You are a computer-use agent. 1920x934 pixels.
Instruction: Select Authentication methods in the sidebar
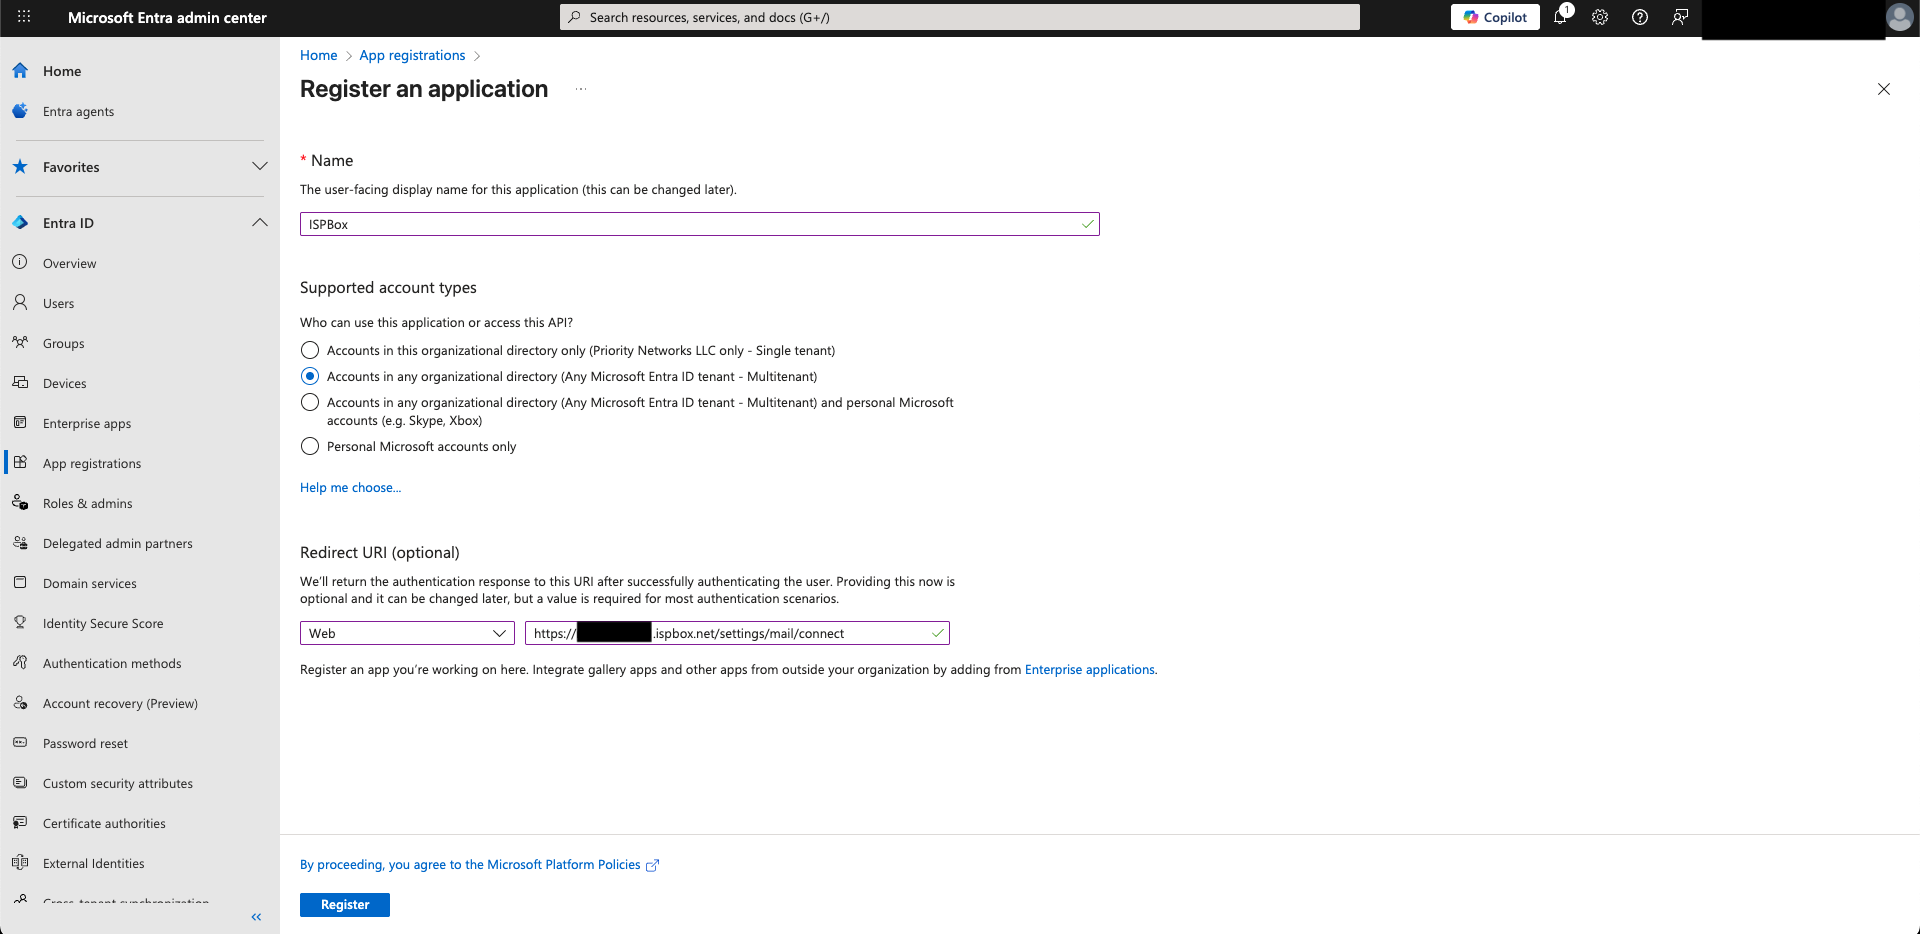point(111,663)
